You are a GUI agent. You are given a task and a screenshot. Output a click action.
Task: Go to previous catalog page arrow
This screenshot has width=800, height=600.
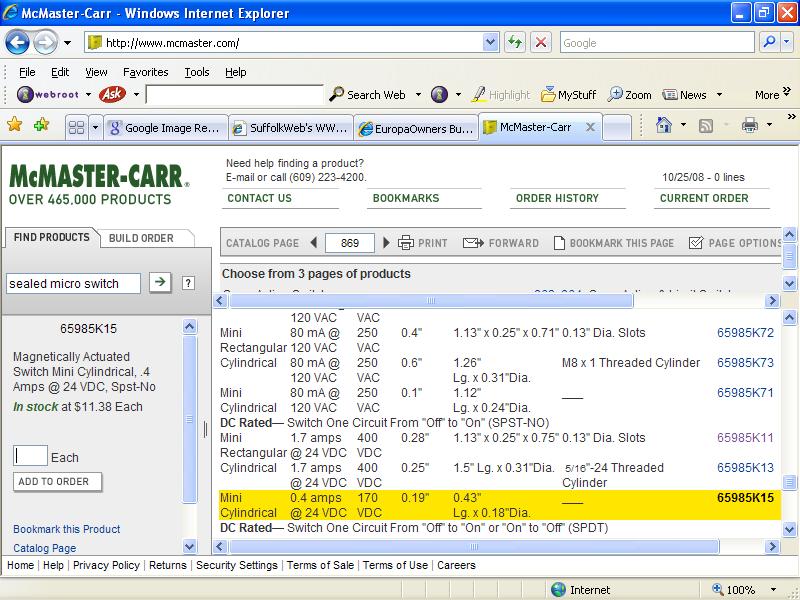tap(313, 243)
